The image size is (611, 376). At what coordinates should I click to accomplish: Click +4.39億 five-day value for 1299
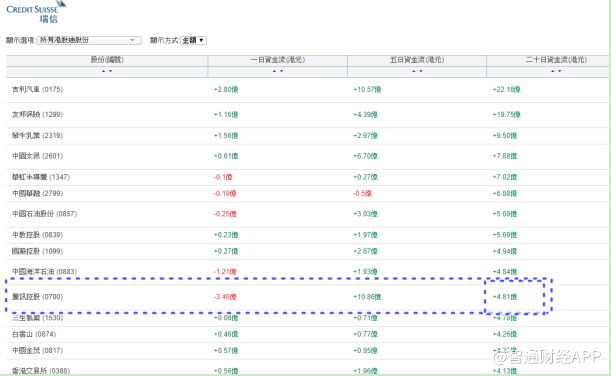(x=365, y=114)
